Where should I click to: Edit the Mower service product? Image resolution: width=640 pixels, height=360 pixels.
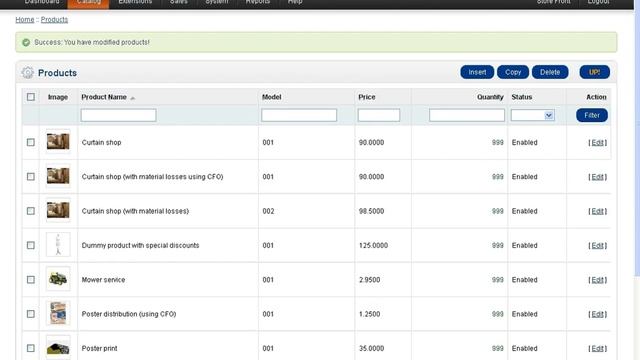(598, 280)
